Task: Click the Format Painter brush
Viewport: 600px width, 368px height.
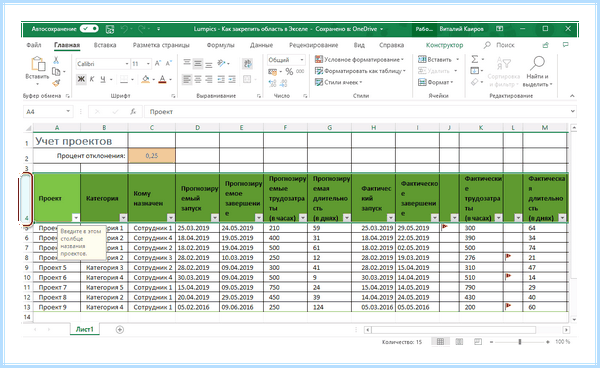Action: click(x=56, y=83)
